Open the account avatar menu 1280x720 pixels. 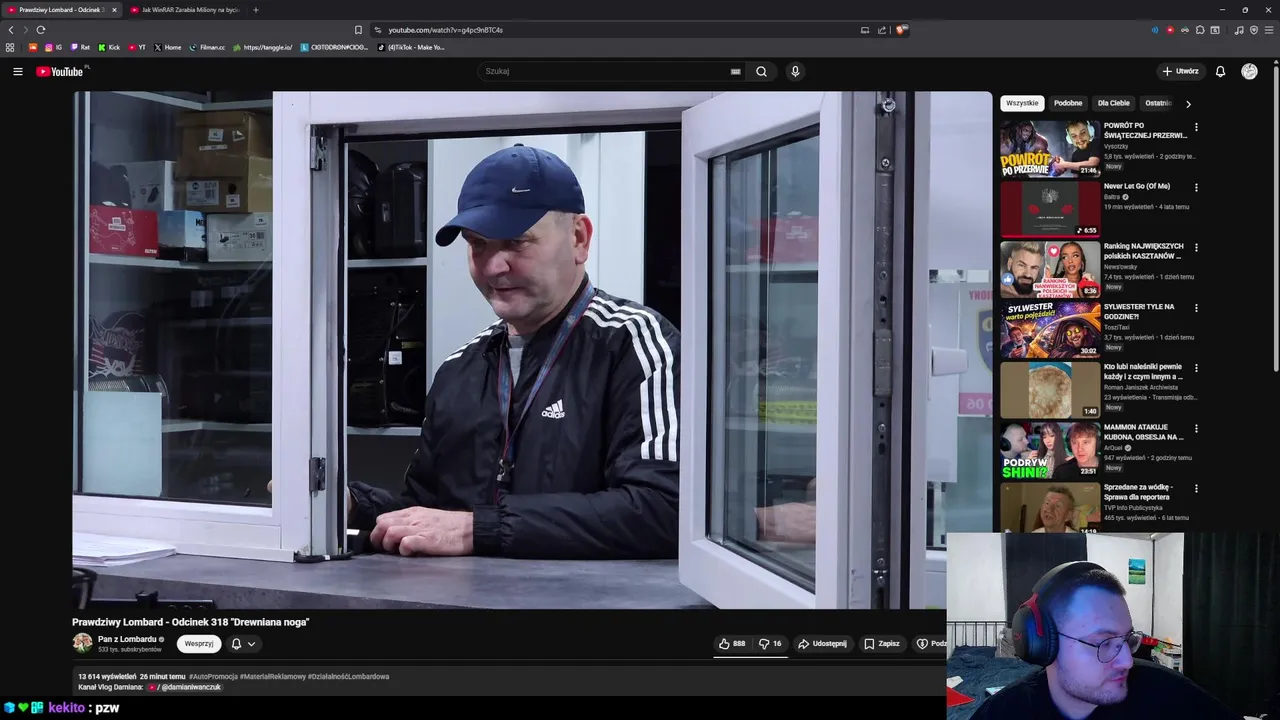1249,71
